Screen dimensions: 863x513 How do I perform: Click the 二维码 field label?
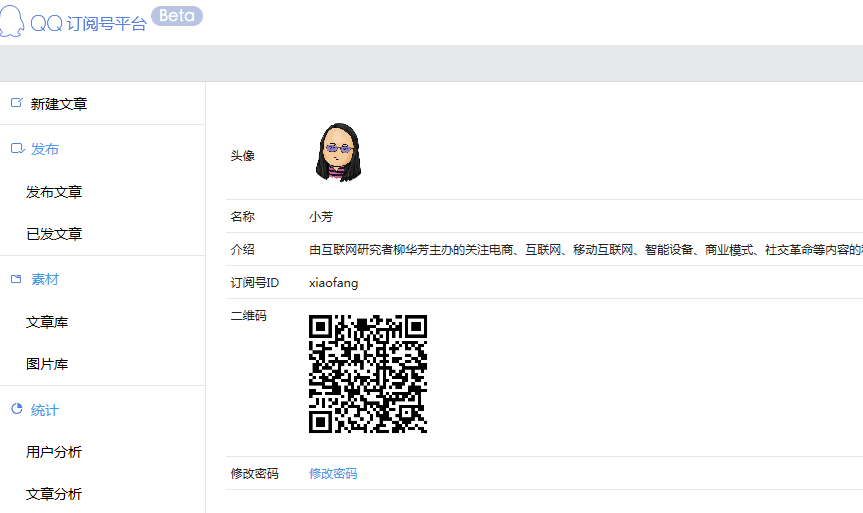(249, 315)
